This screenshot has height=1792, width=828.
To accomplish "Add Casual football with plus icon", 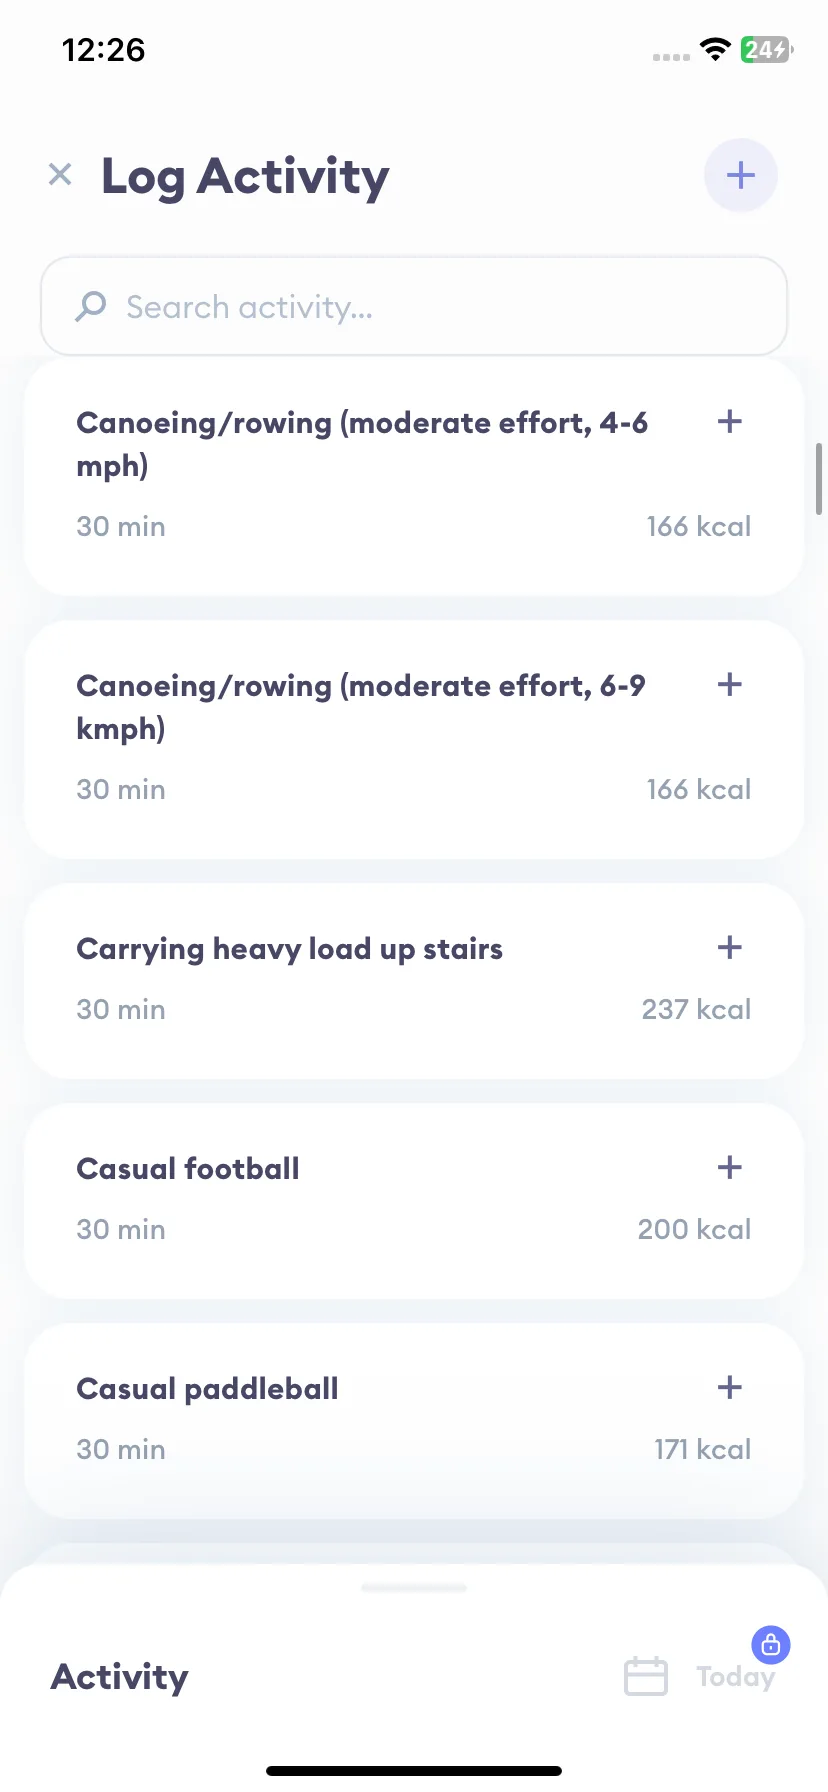I will (x=730, y=1167).
